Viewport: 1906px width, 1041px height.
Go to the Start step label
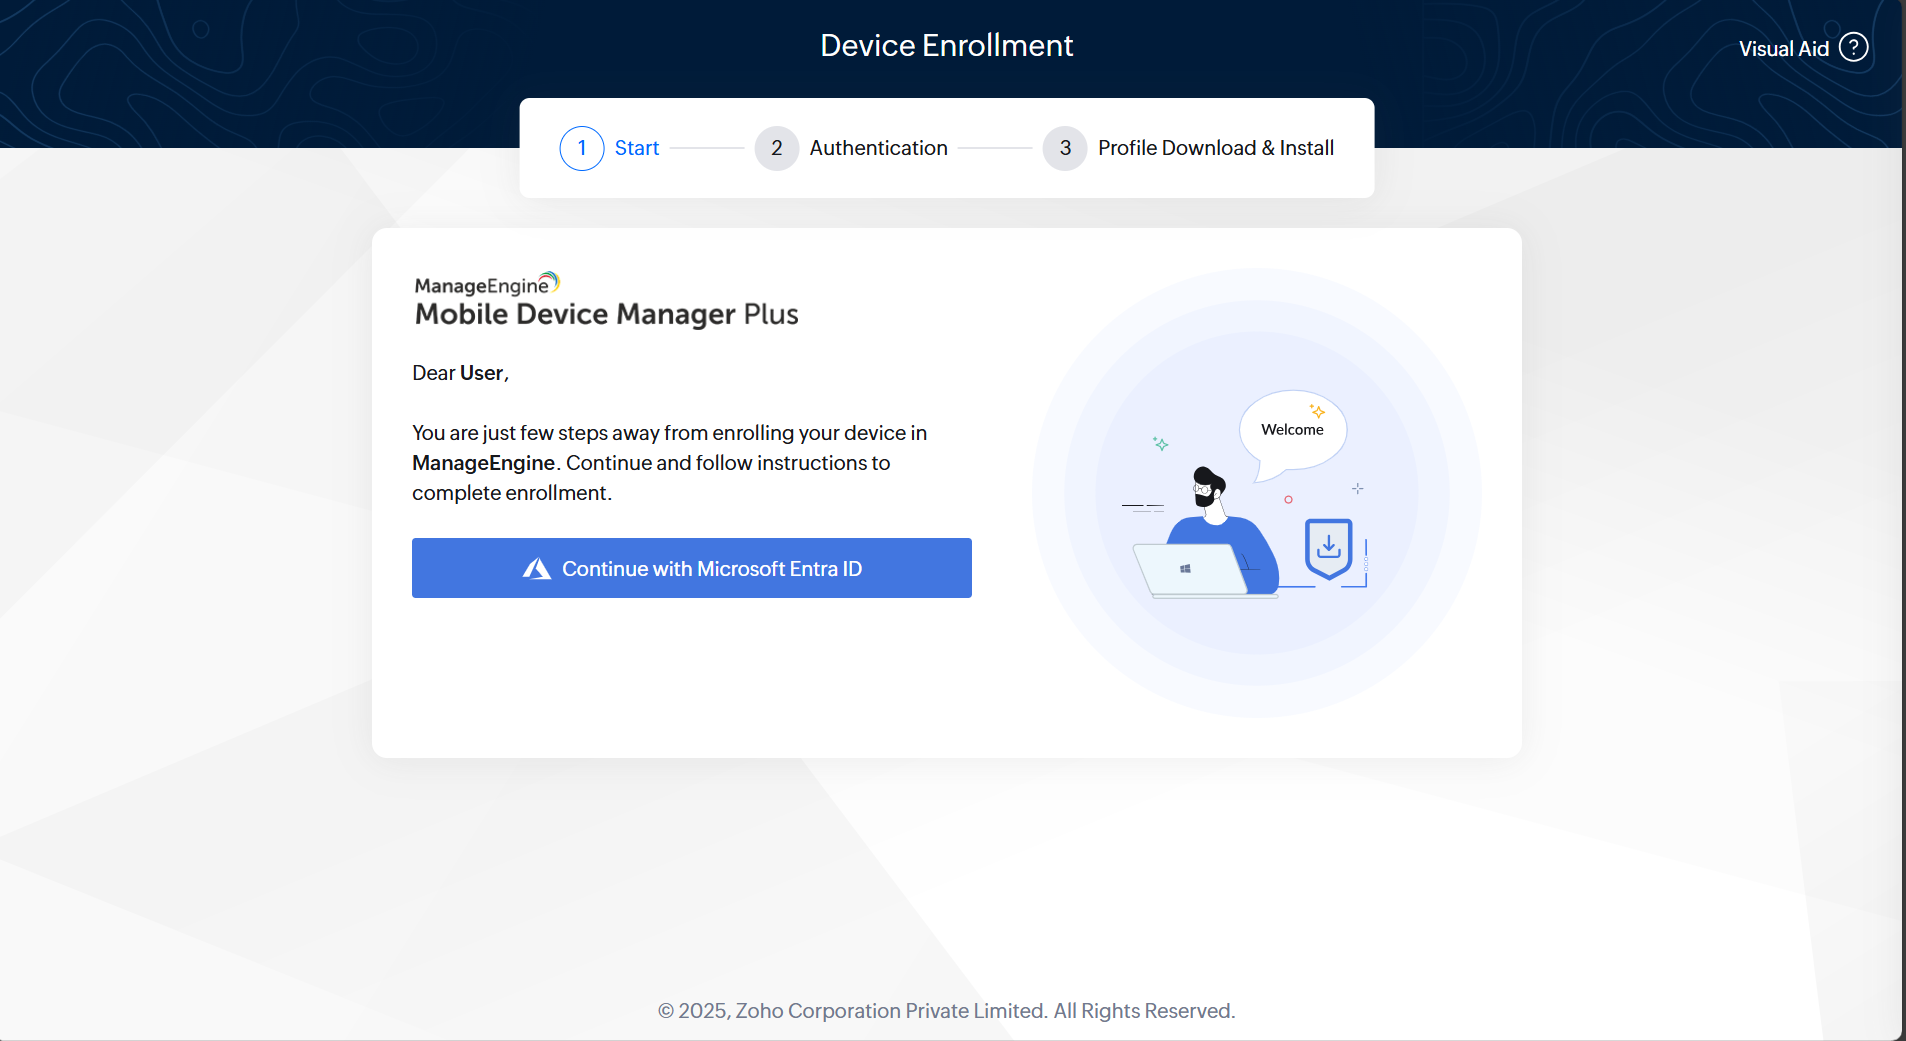coord(637,148)
